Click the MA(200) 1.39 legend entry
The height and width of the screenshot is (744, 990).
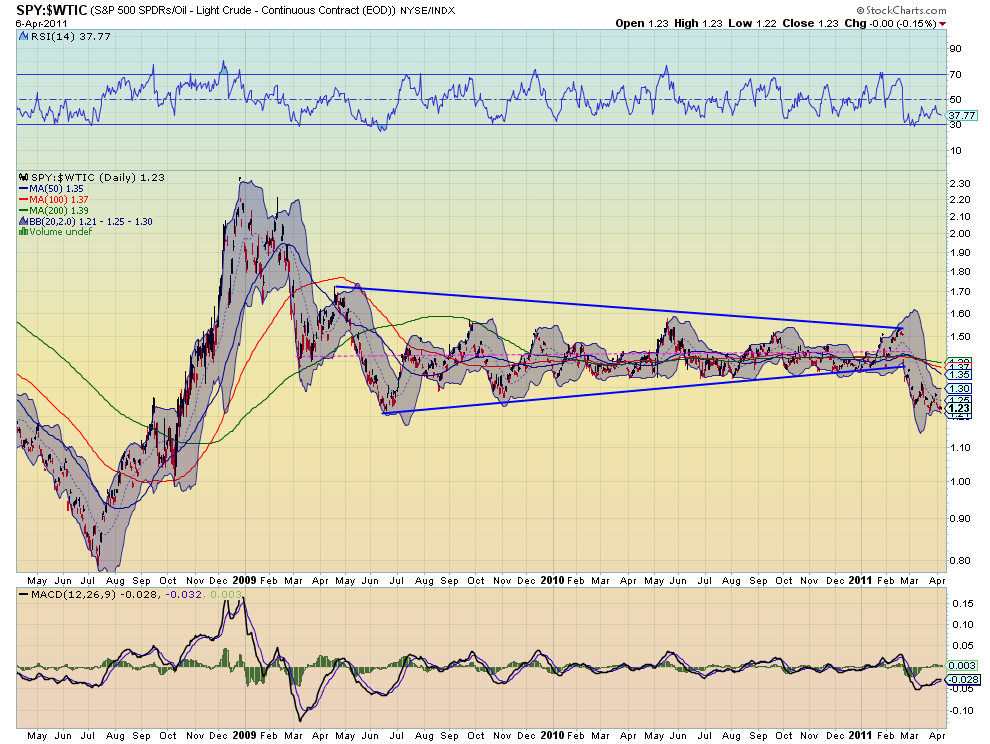pos(59,210)
